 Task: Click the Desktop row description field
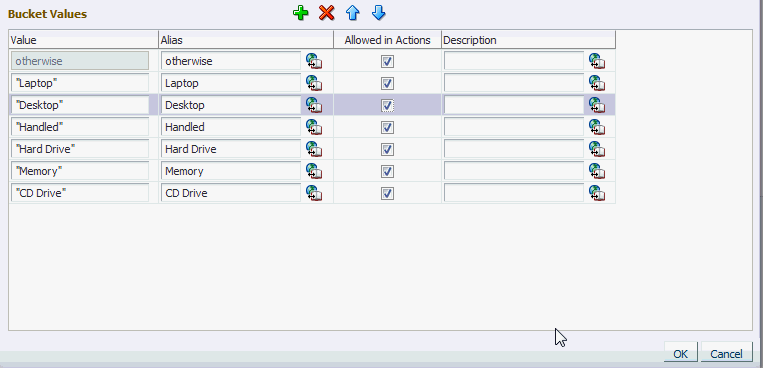[x=514, y=105]
